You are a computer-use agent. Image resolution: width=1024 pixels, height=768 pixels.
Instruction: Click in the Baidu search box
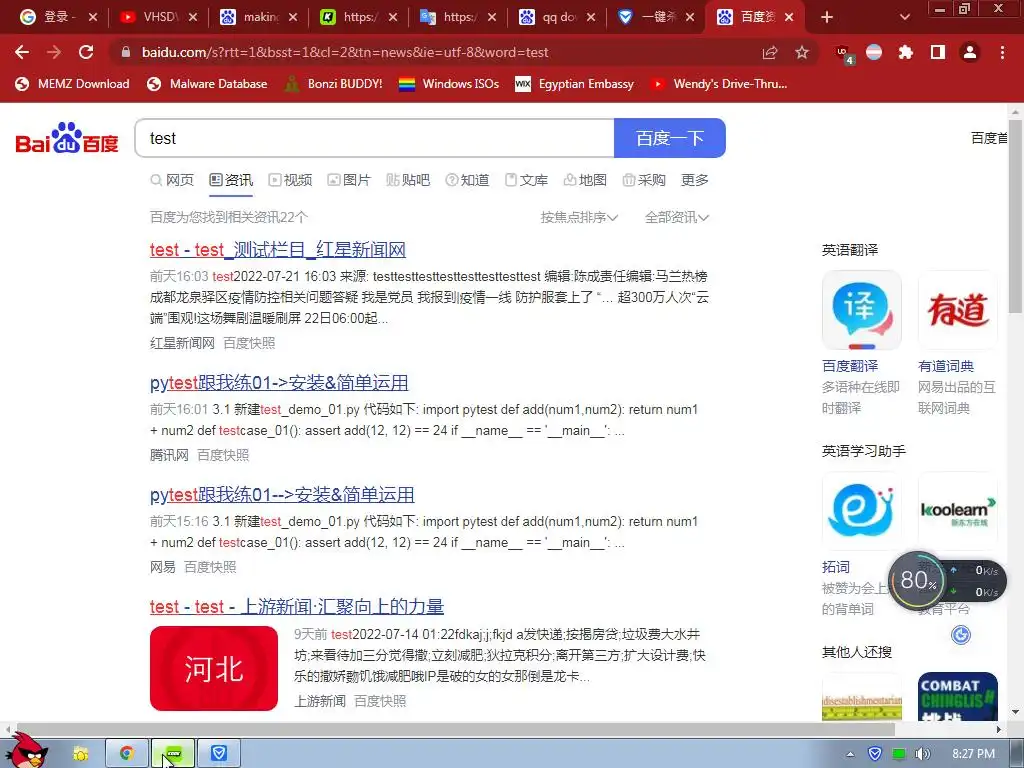click(x=374, y=138)
